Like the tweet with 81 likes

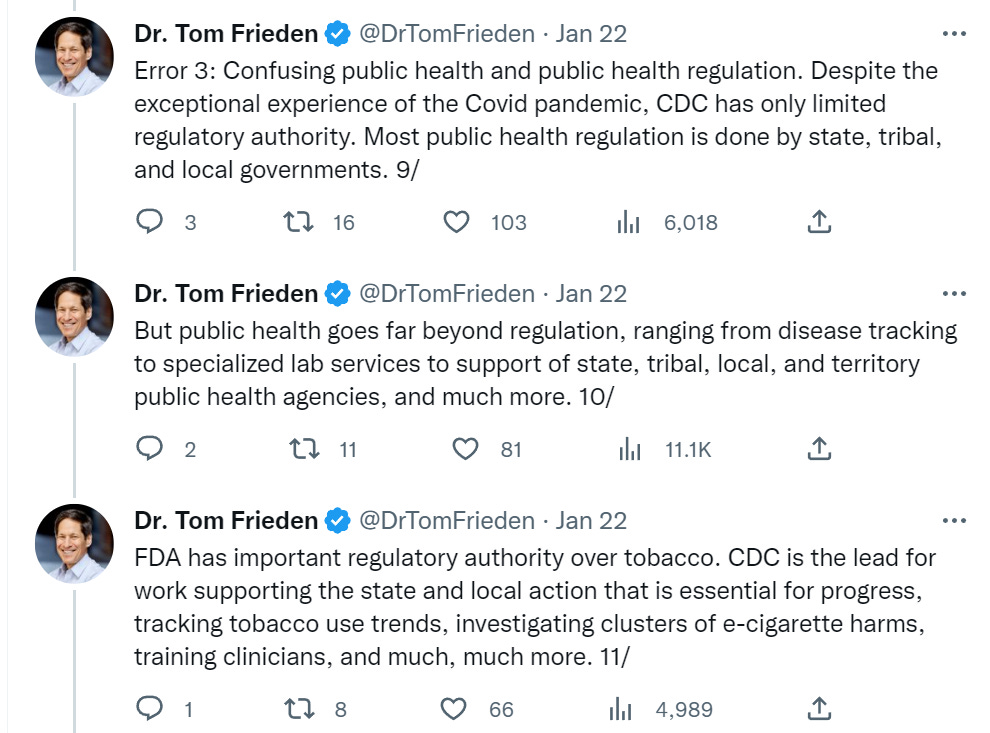tap(465, 449)
